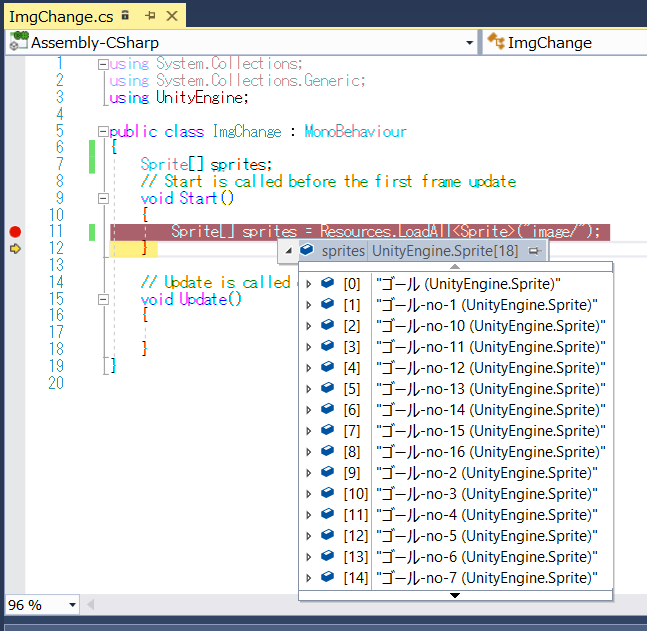Select value "ゴール-no-1 (UnityEngine.Sprite)"
The width and height of the screenshot is (647, 631).
486,305
